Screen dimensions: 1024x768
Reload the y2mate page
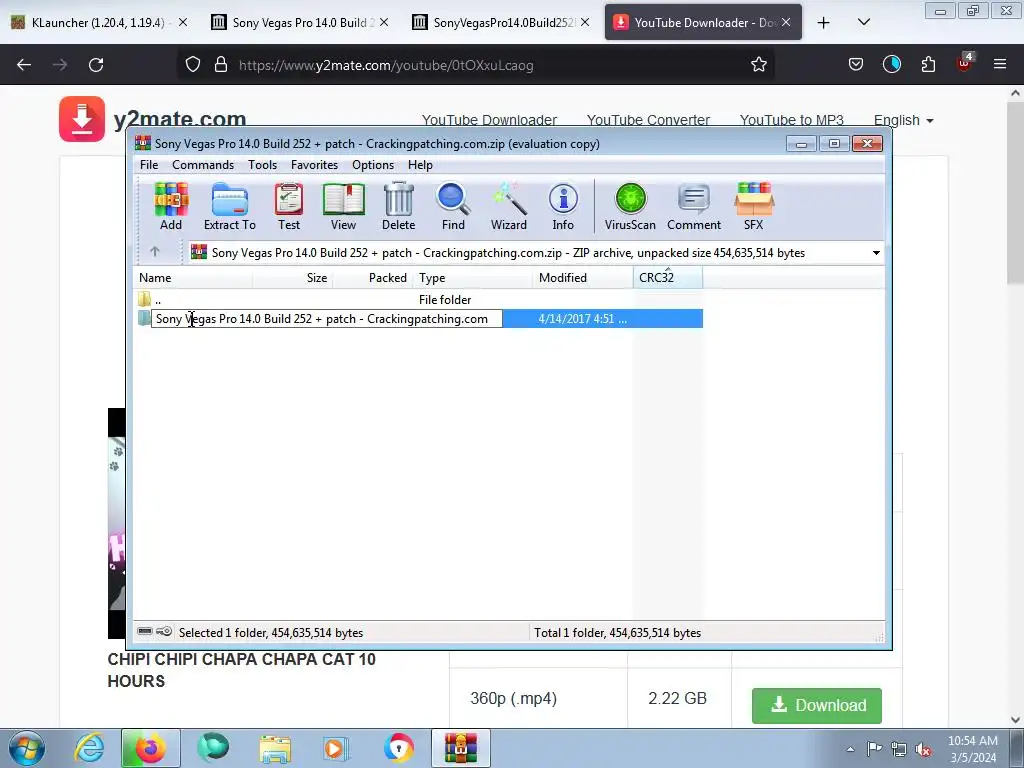click(96, 65)
